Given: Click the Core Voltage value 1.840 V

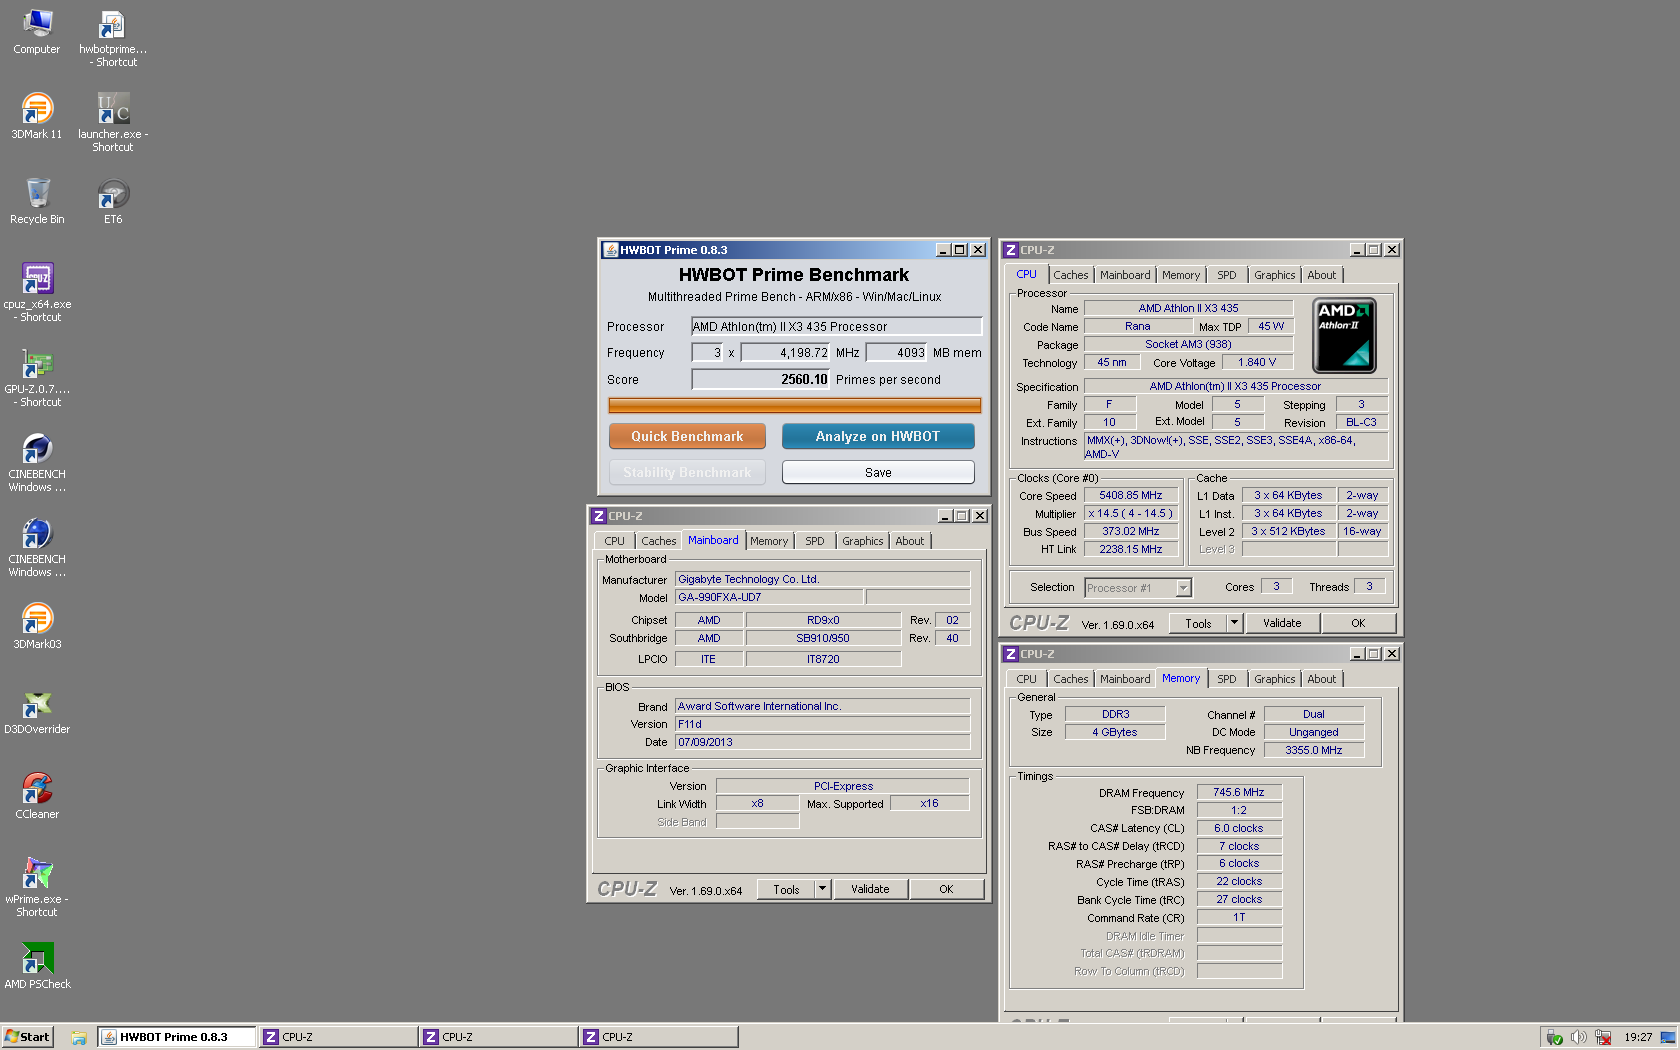Looking at the screenshot, I should 1257,362.
